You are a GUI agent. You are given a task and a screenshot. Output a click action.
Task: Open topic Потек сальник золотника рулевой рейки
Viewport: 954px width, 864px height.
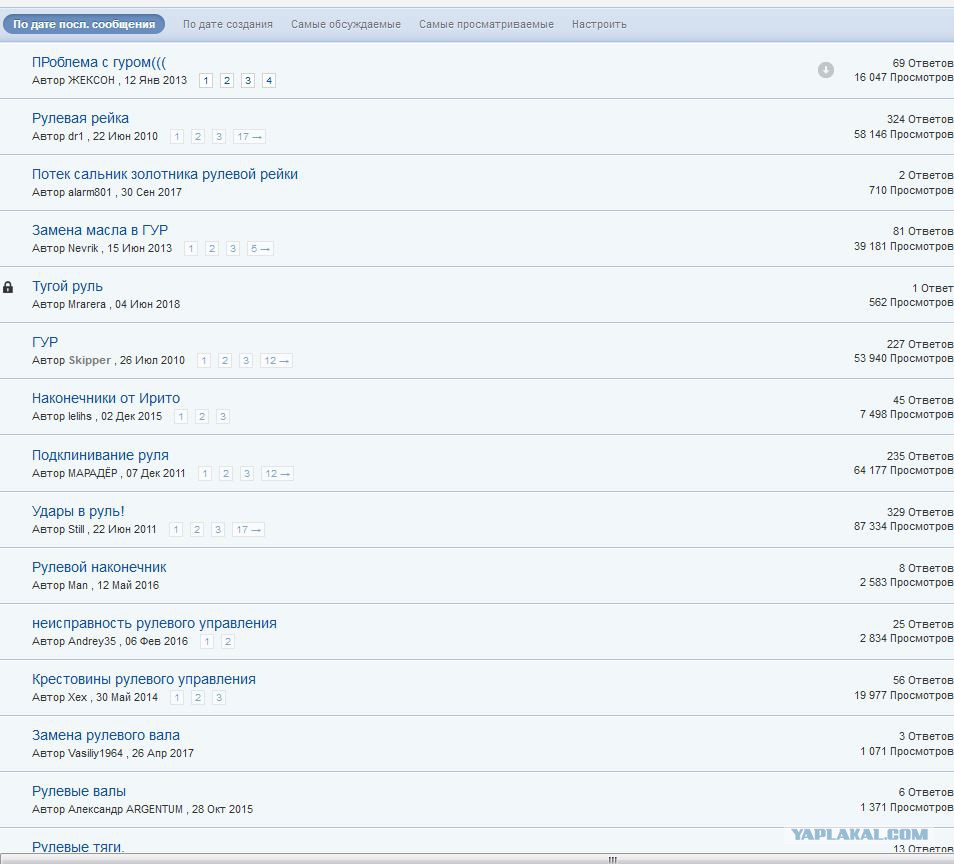coord(165,174)
